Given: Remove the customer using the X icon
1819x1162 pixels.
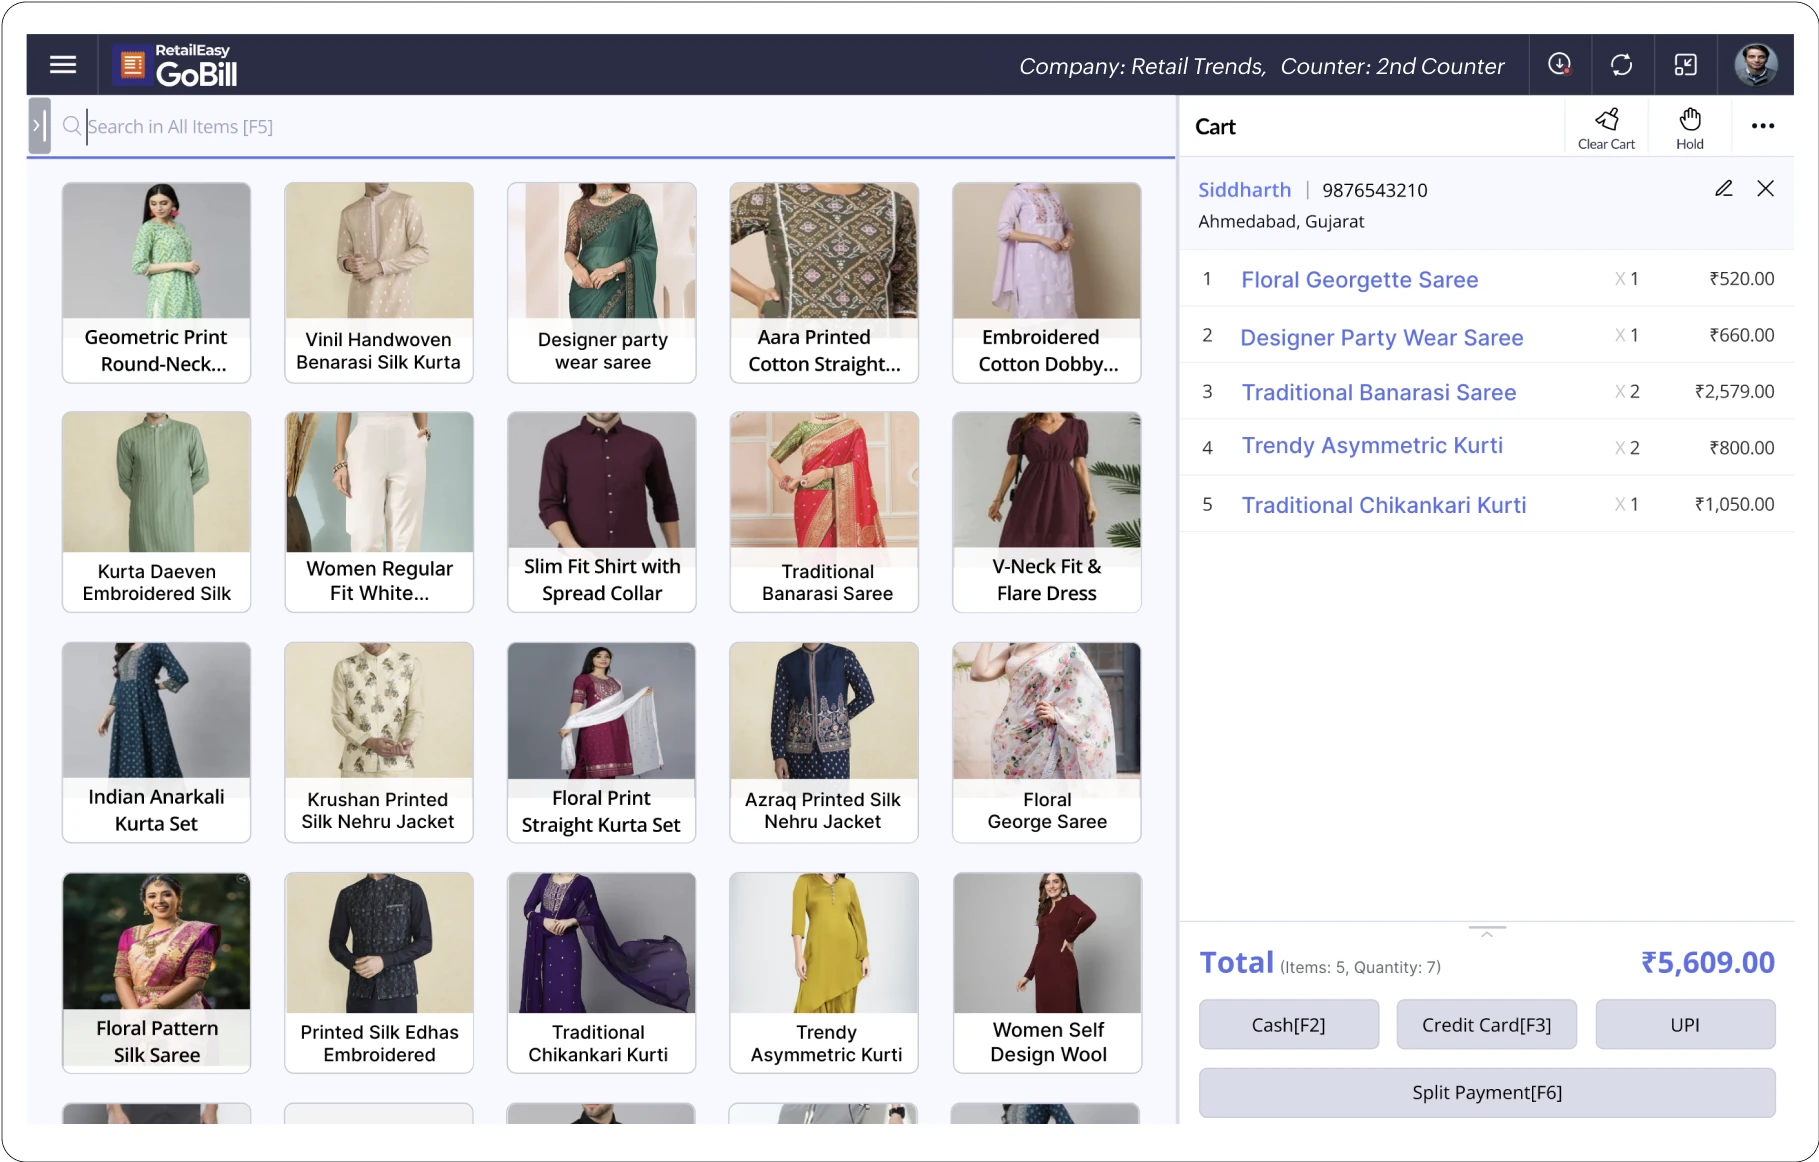Looking at the screenshot, I should [x=1766, y=188].
